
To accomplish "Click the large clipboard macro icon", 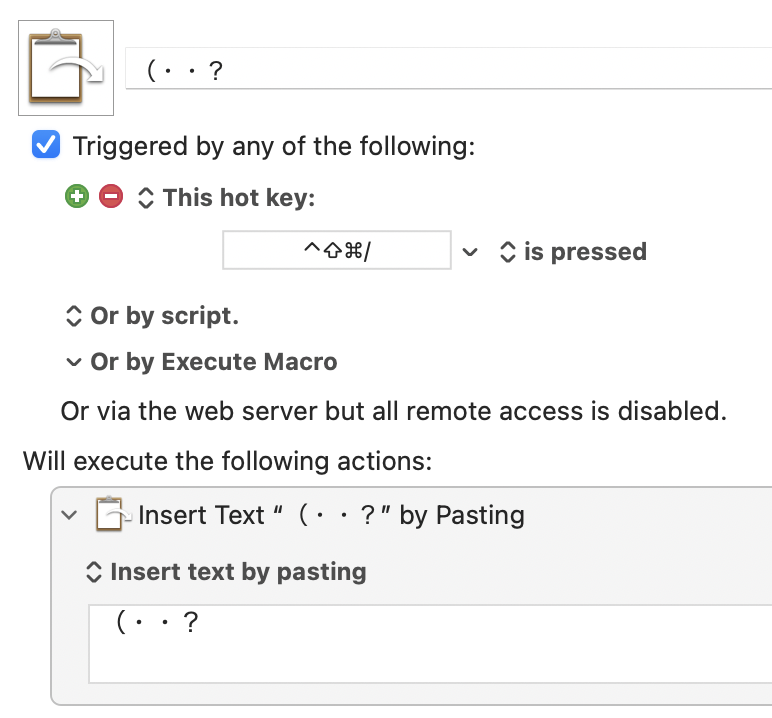I will click(x=66, y=68).
